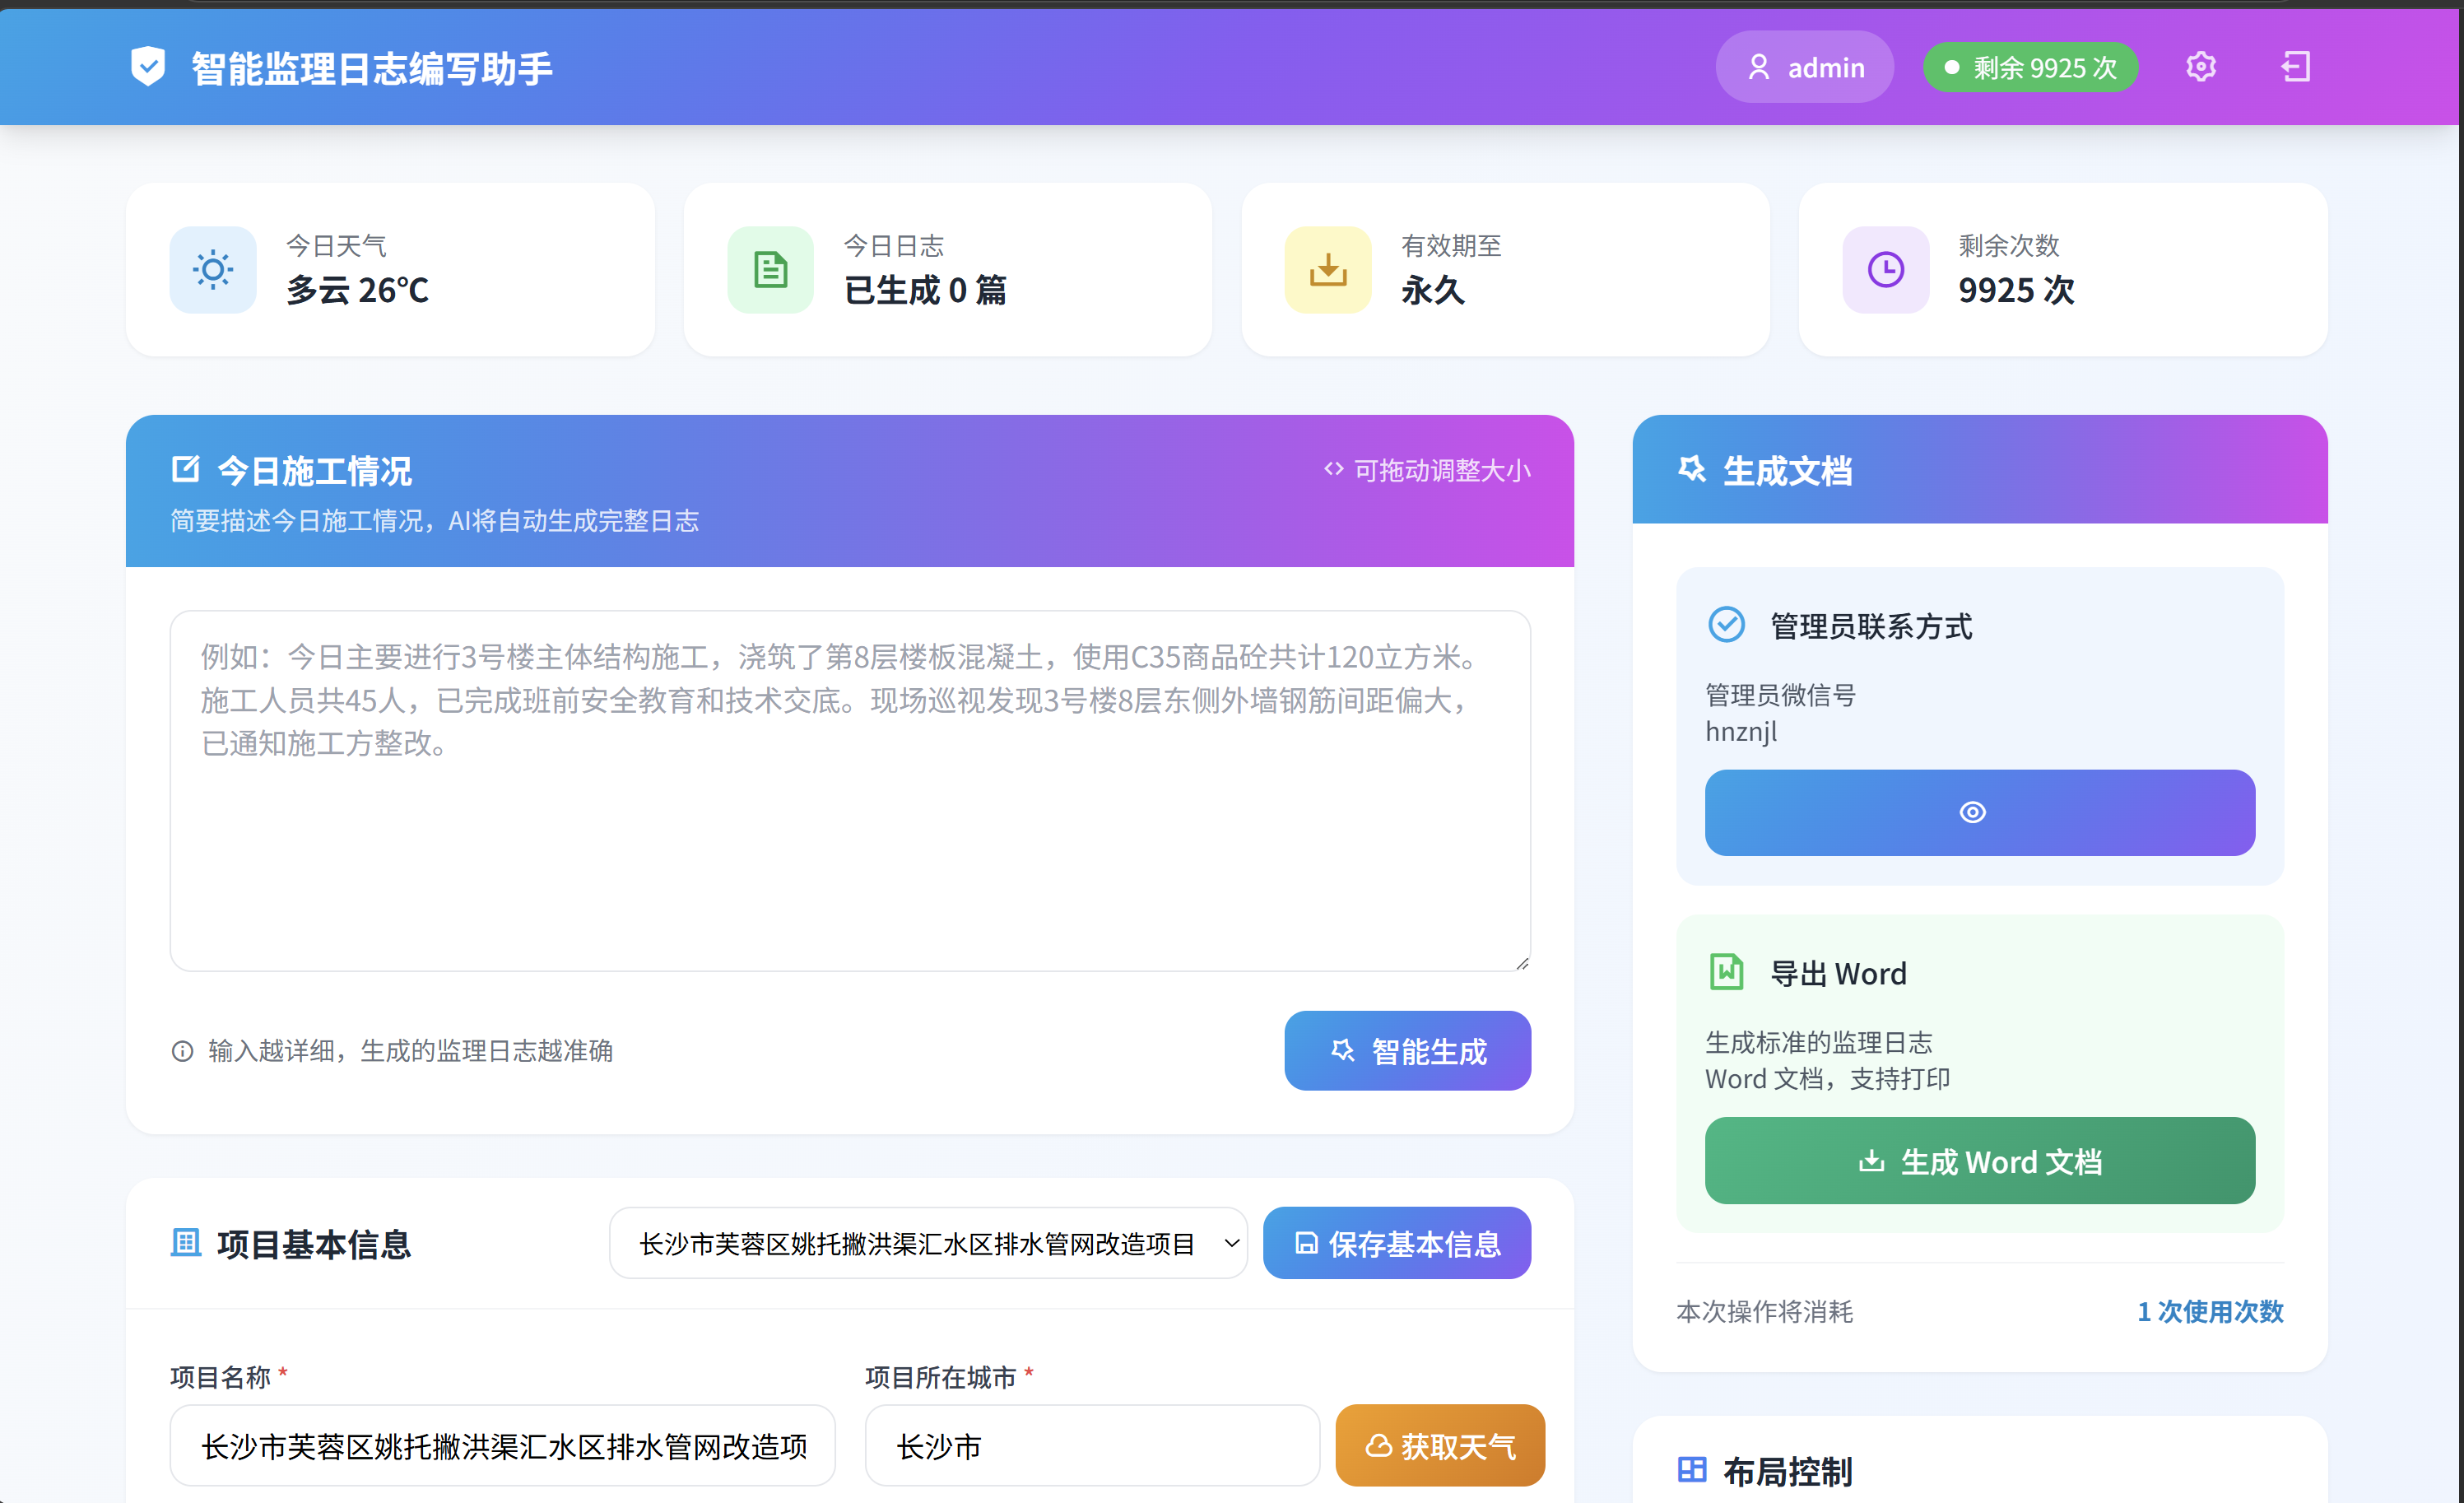Click the 生成 Word 文档 button
This screenshot has height=1503, width=2464.
[x=1980, y=1161]
